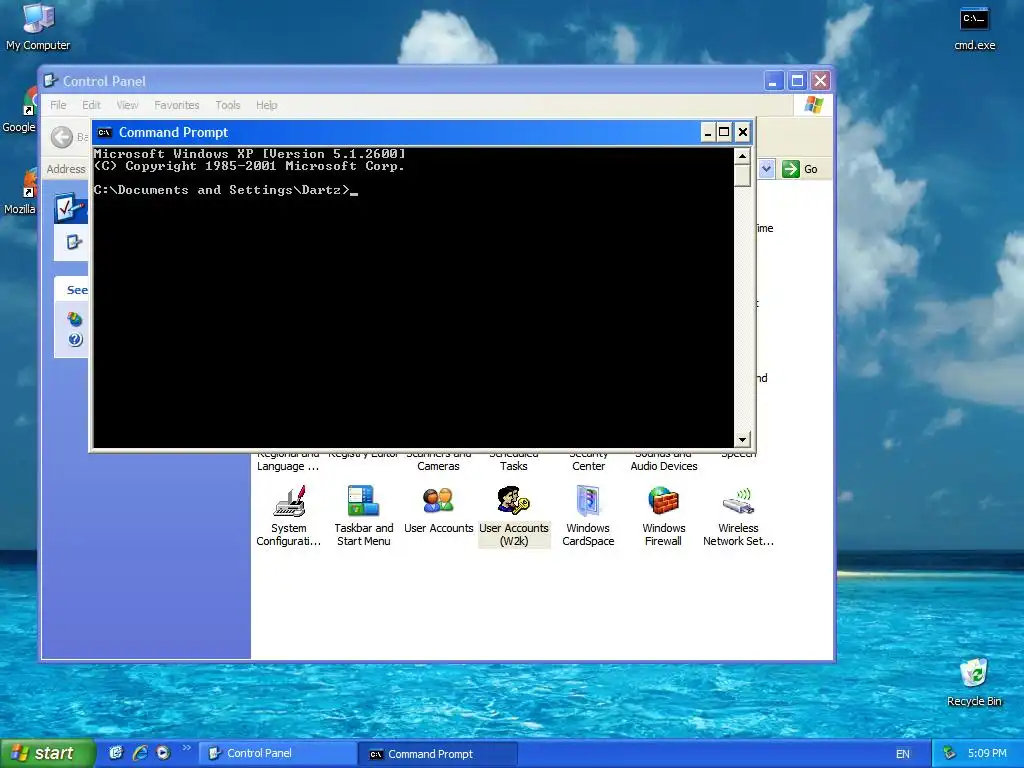Click the Back arrow in Control Panel
1024x768 pixels.
(62, 137)
